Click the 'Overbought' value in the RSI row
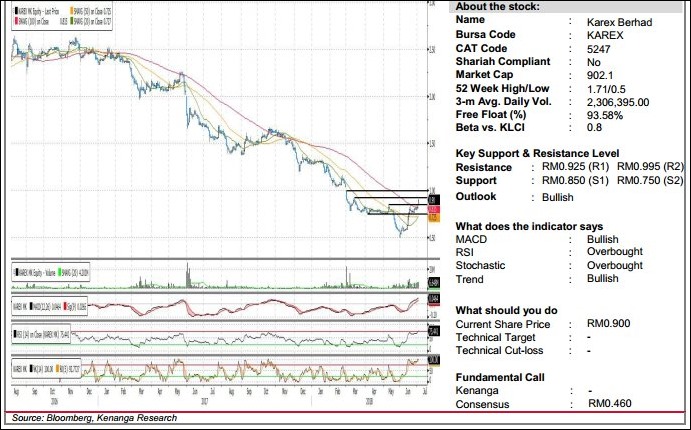 point(615,252)
